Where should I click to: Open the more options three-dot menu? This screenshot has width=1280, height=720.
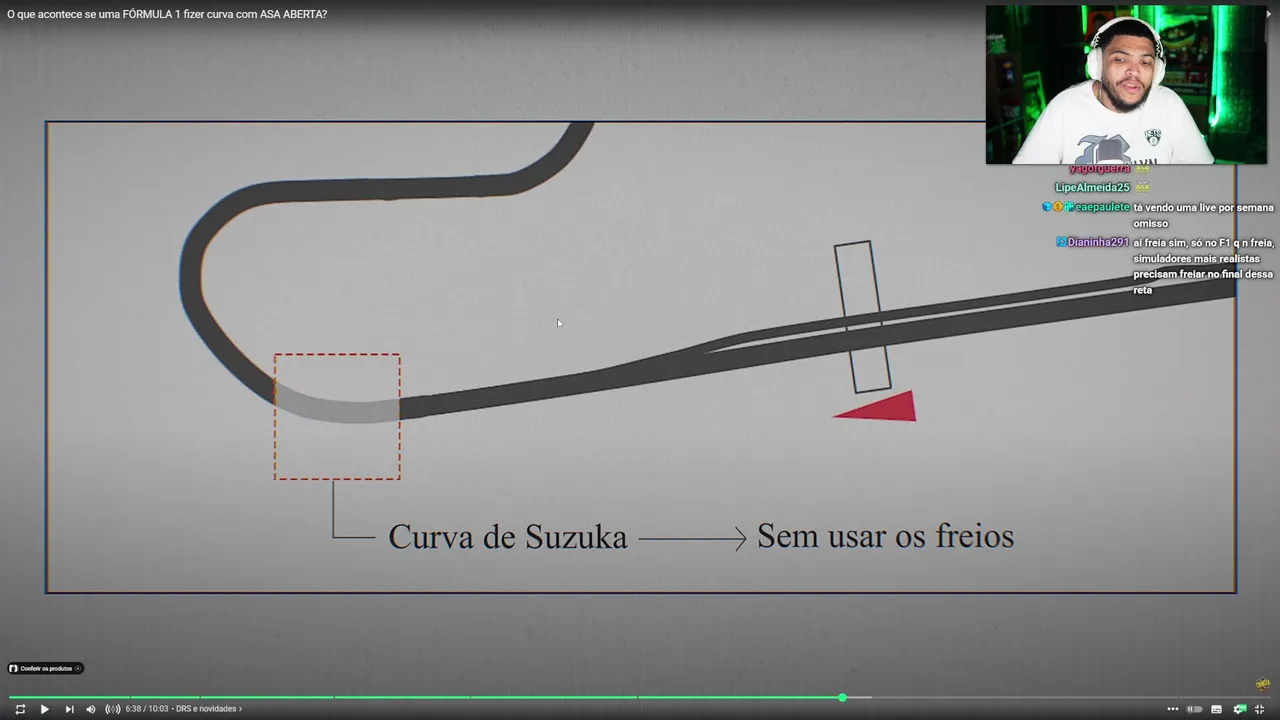point(1173,709)
